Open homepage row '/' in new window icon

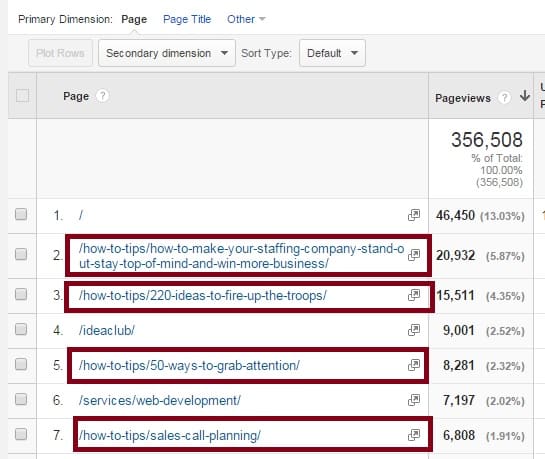coord(414,215)
